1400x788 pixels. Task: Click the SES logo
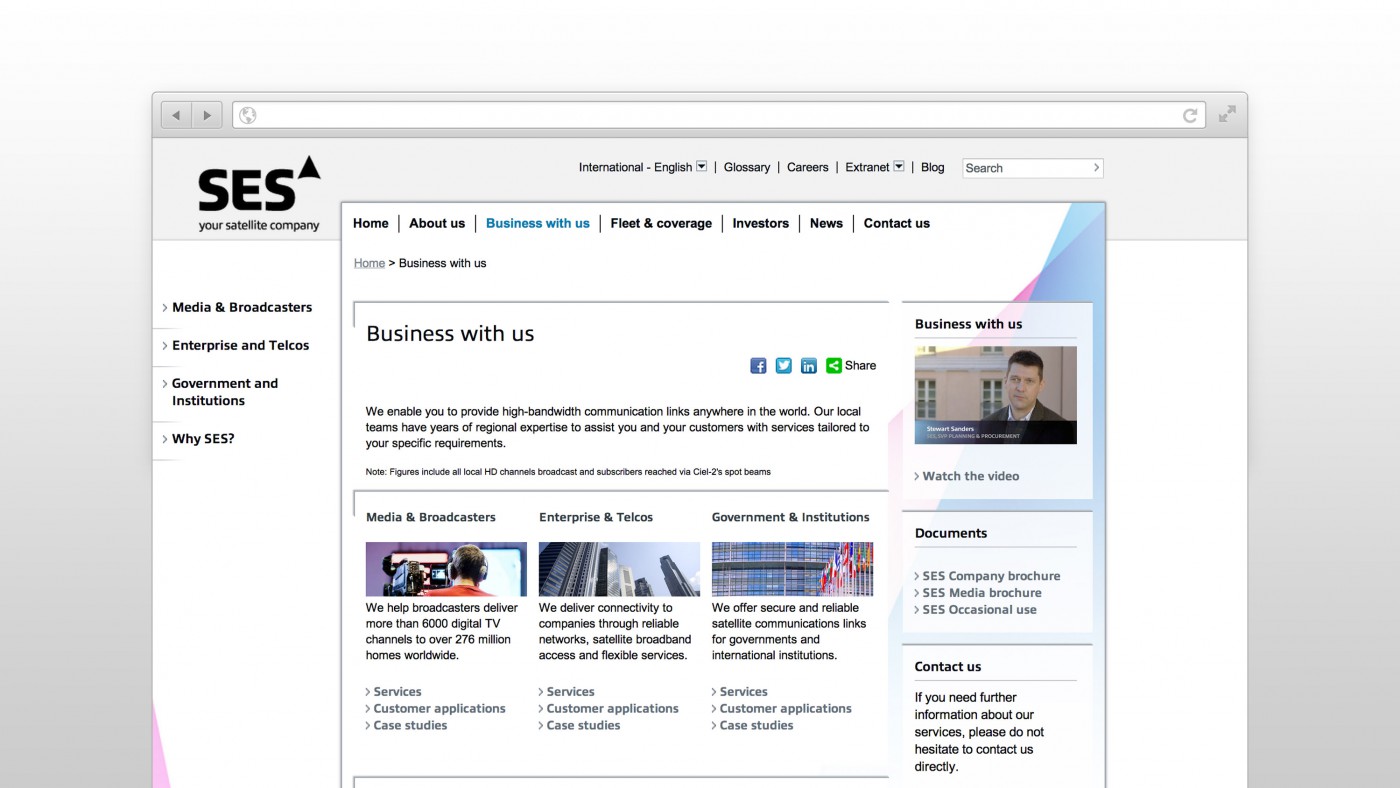point(259,194)
